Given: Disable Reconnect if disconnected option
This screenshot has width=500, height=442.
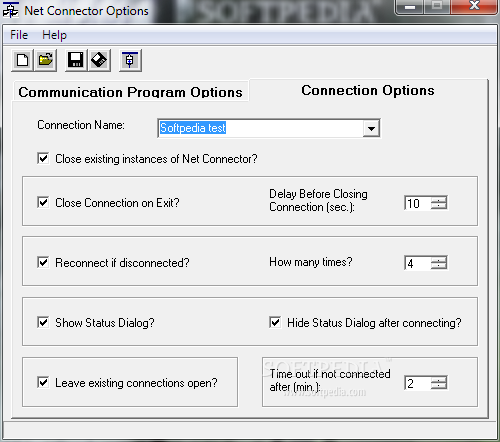Looking at the screenshot, I should tap(43, 262).
